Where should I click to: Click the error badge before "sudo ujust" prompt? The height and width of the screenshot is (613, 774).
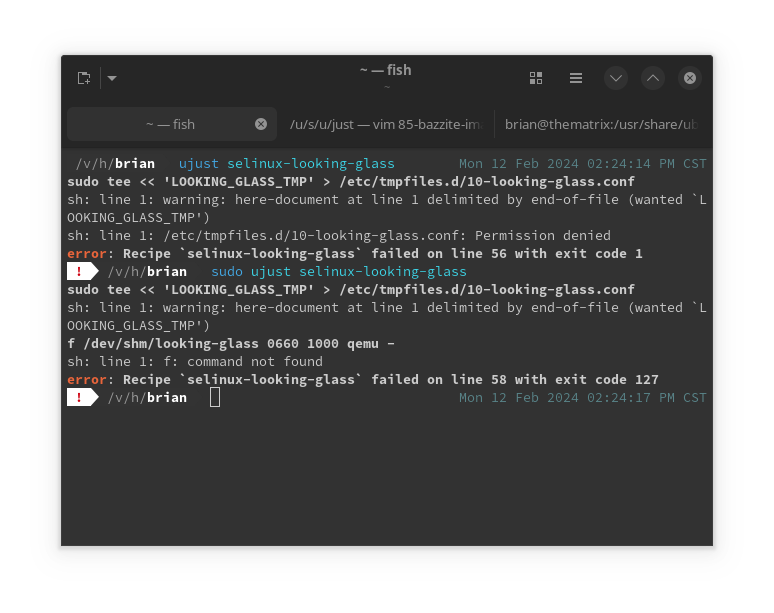82,271
